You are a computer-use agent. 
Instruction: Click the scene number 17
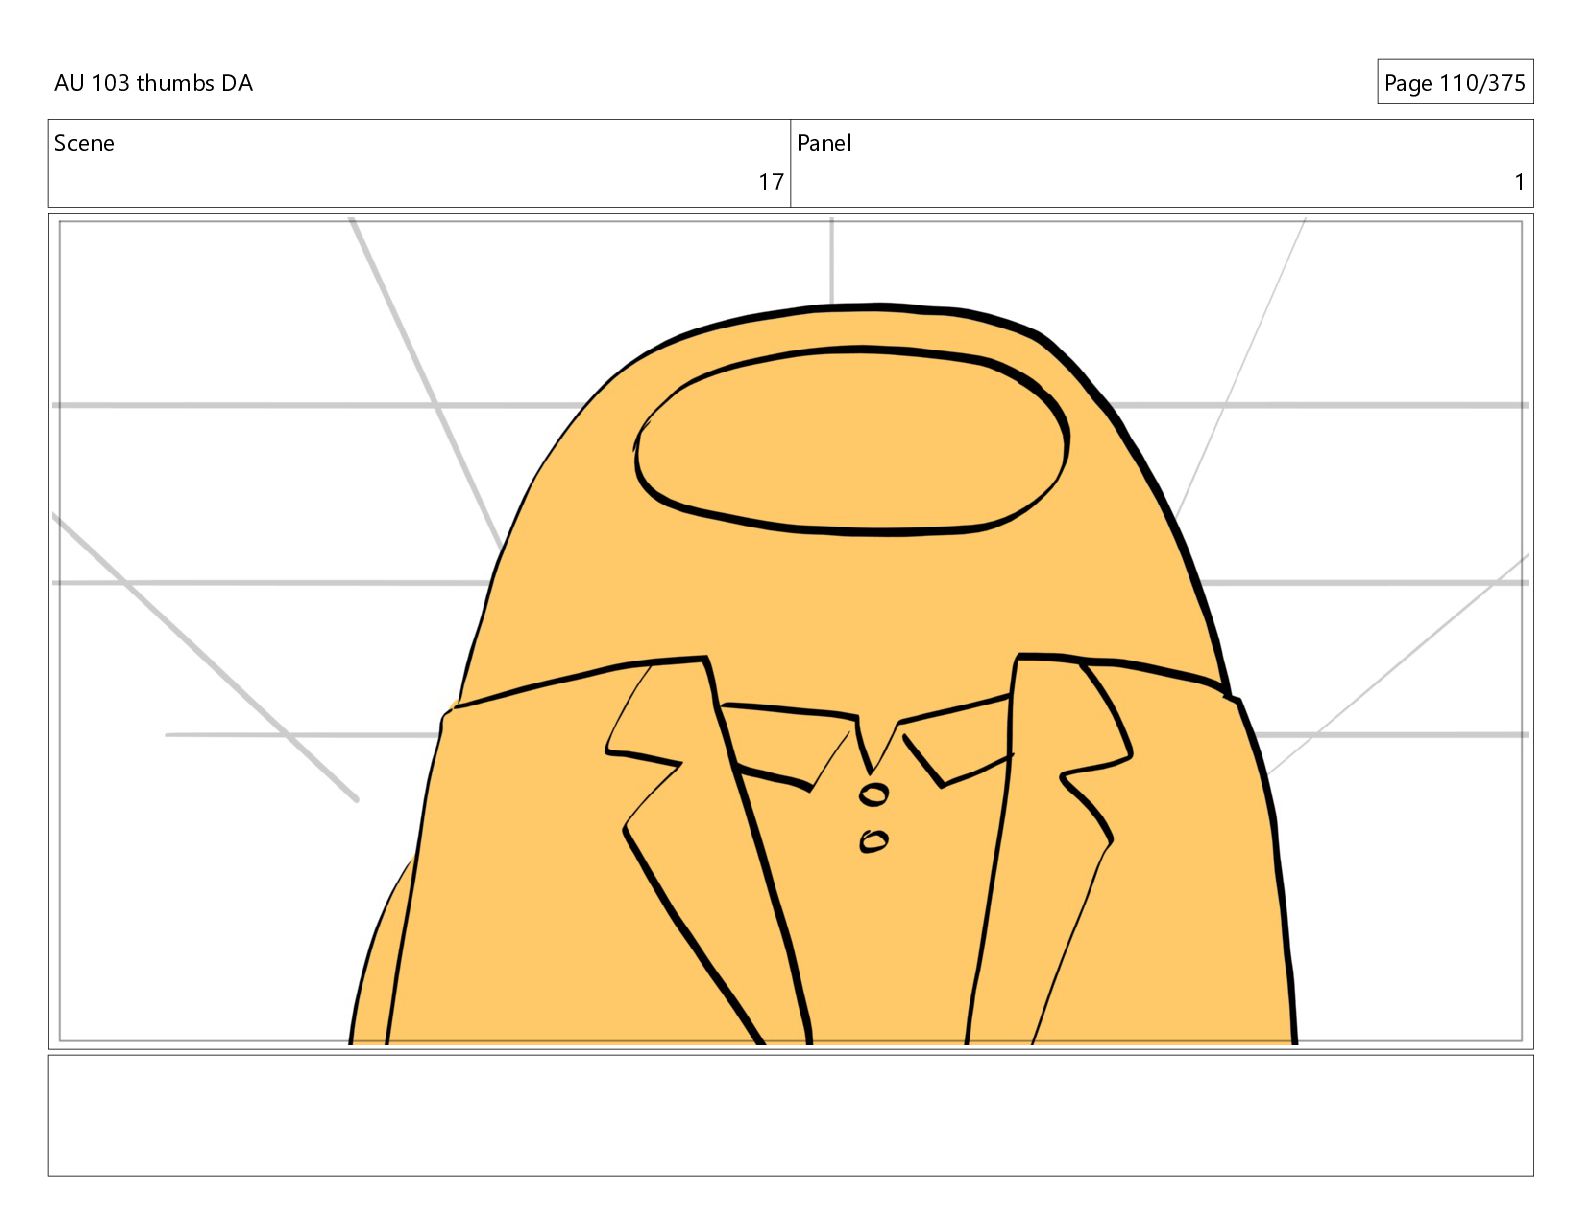(x=770, y=182)
